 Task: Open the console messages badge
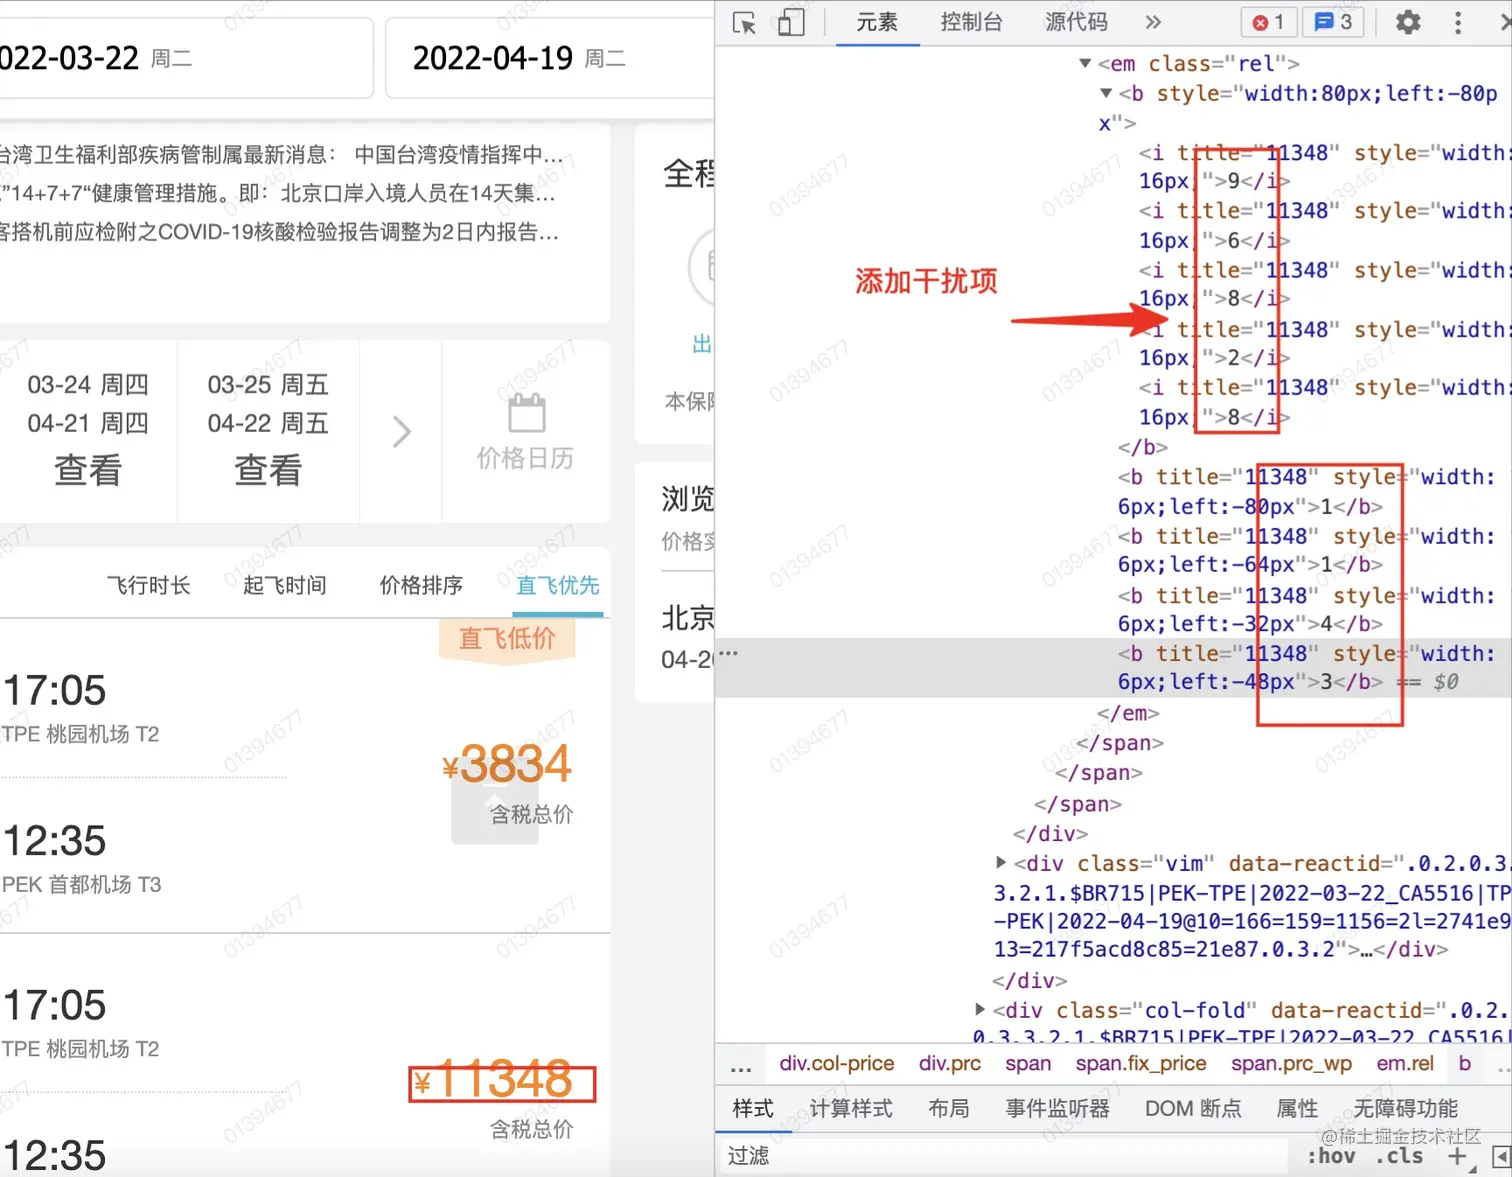[1332, 22]
